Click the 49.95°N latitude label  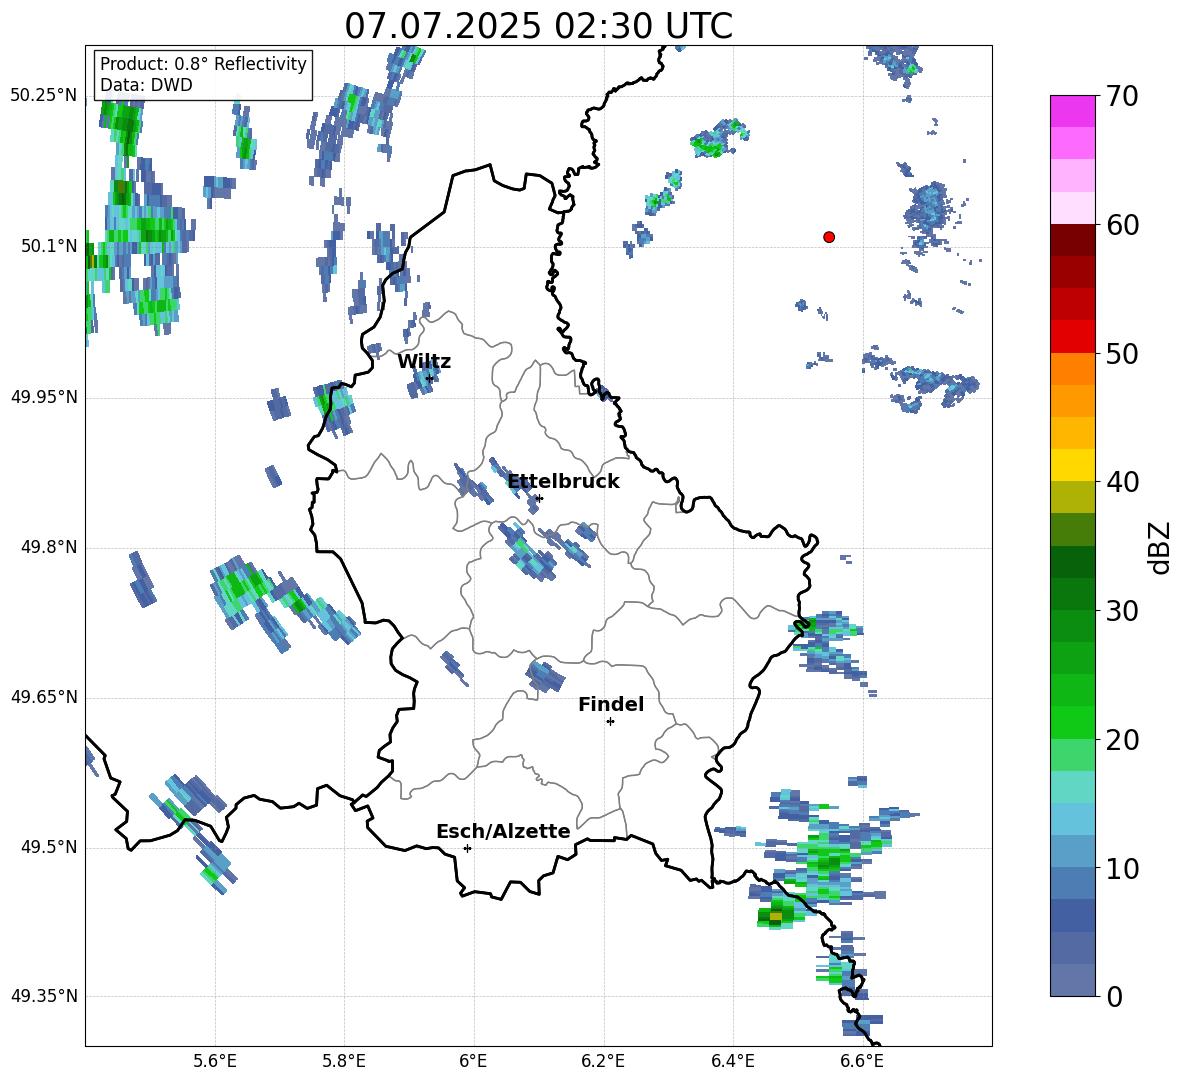[44, 397]
